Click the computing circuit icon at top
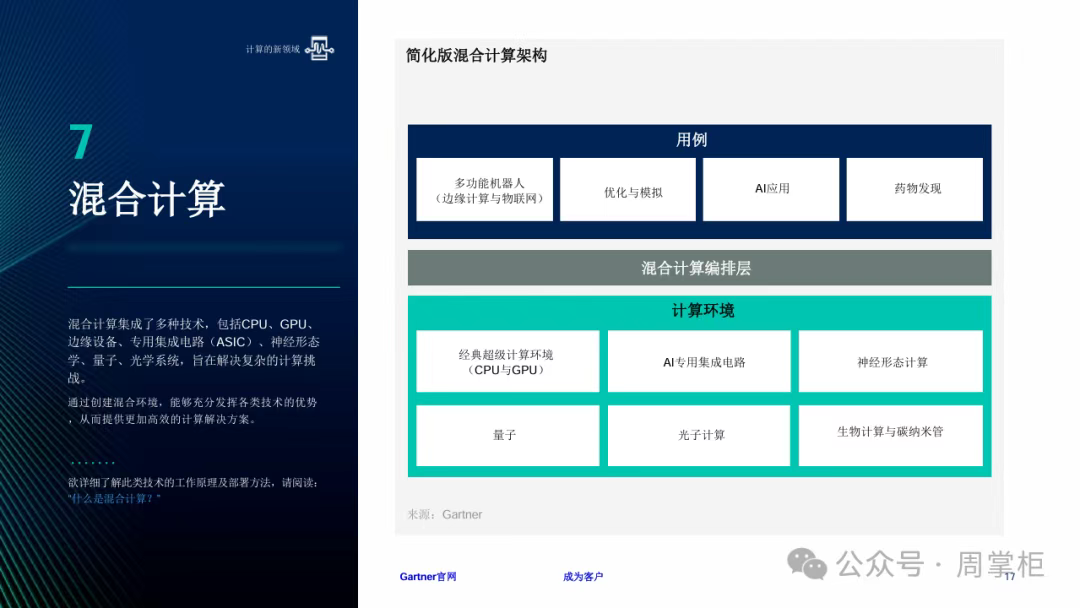This screenshot has width=1080, height=608. click(319, 48)
